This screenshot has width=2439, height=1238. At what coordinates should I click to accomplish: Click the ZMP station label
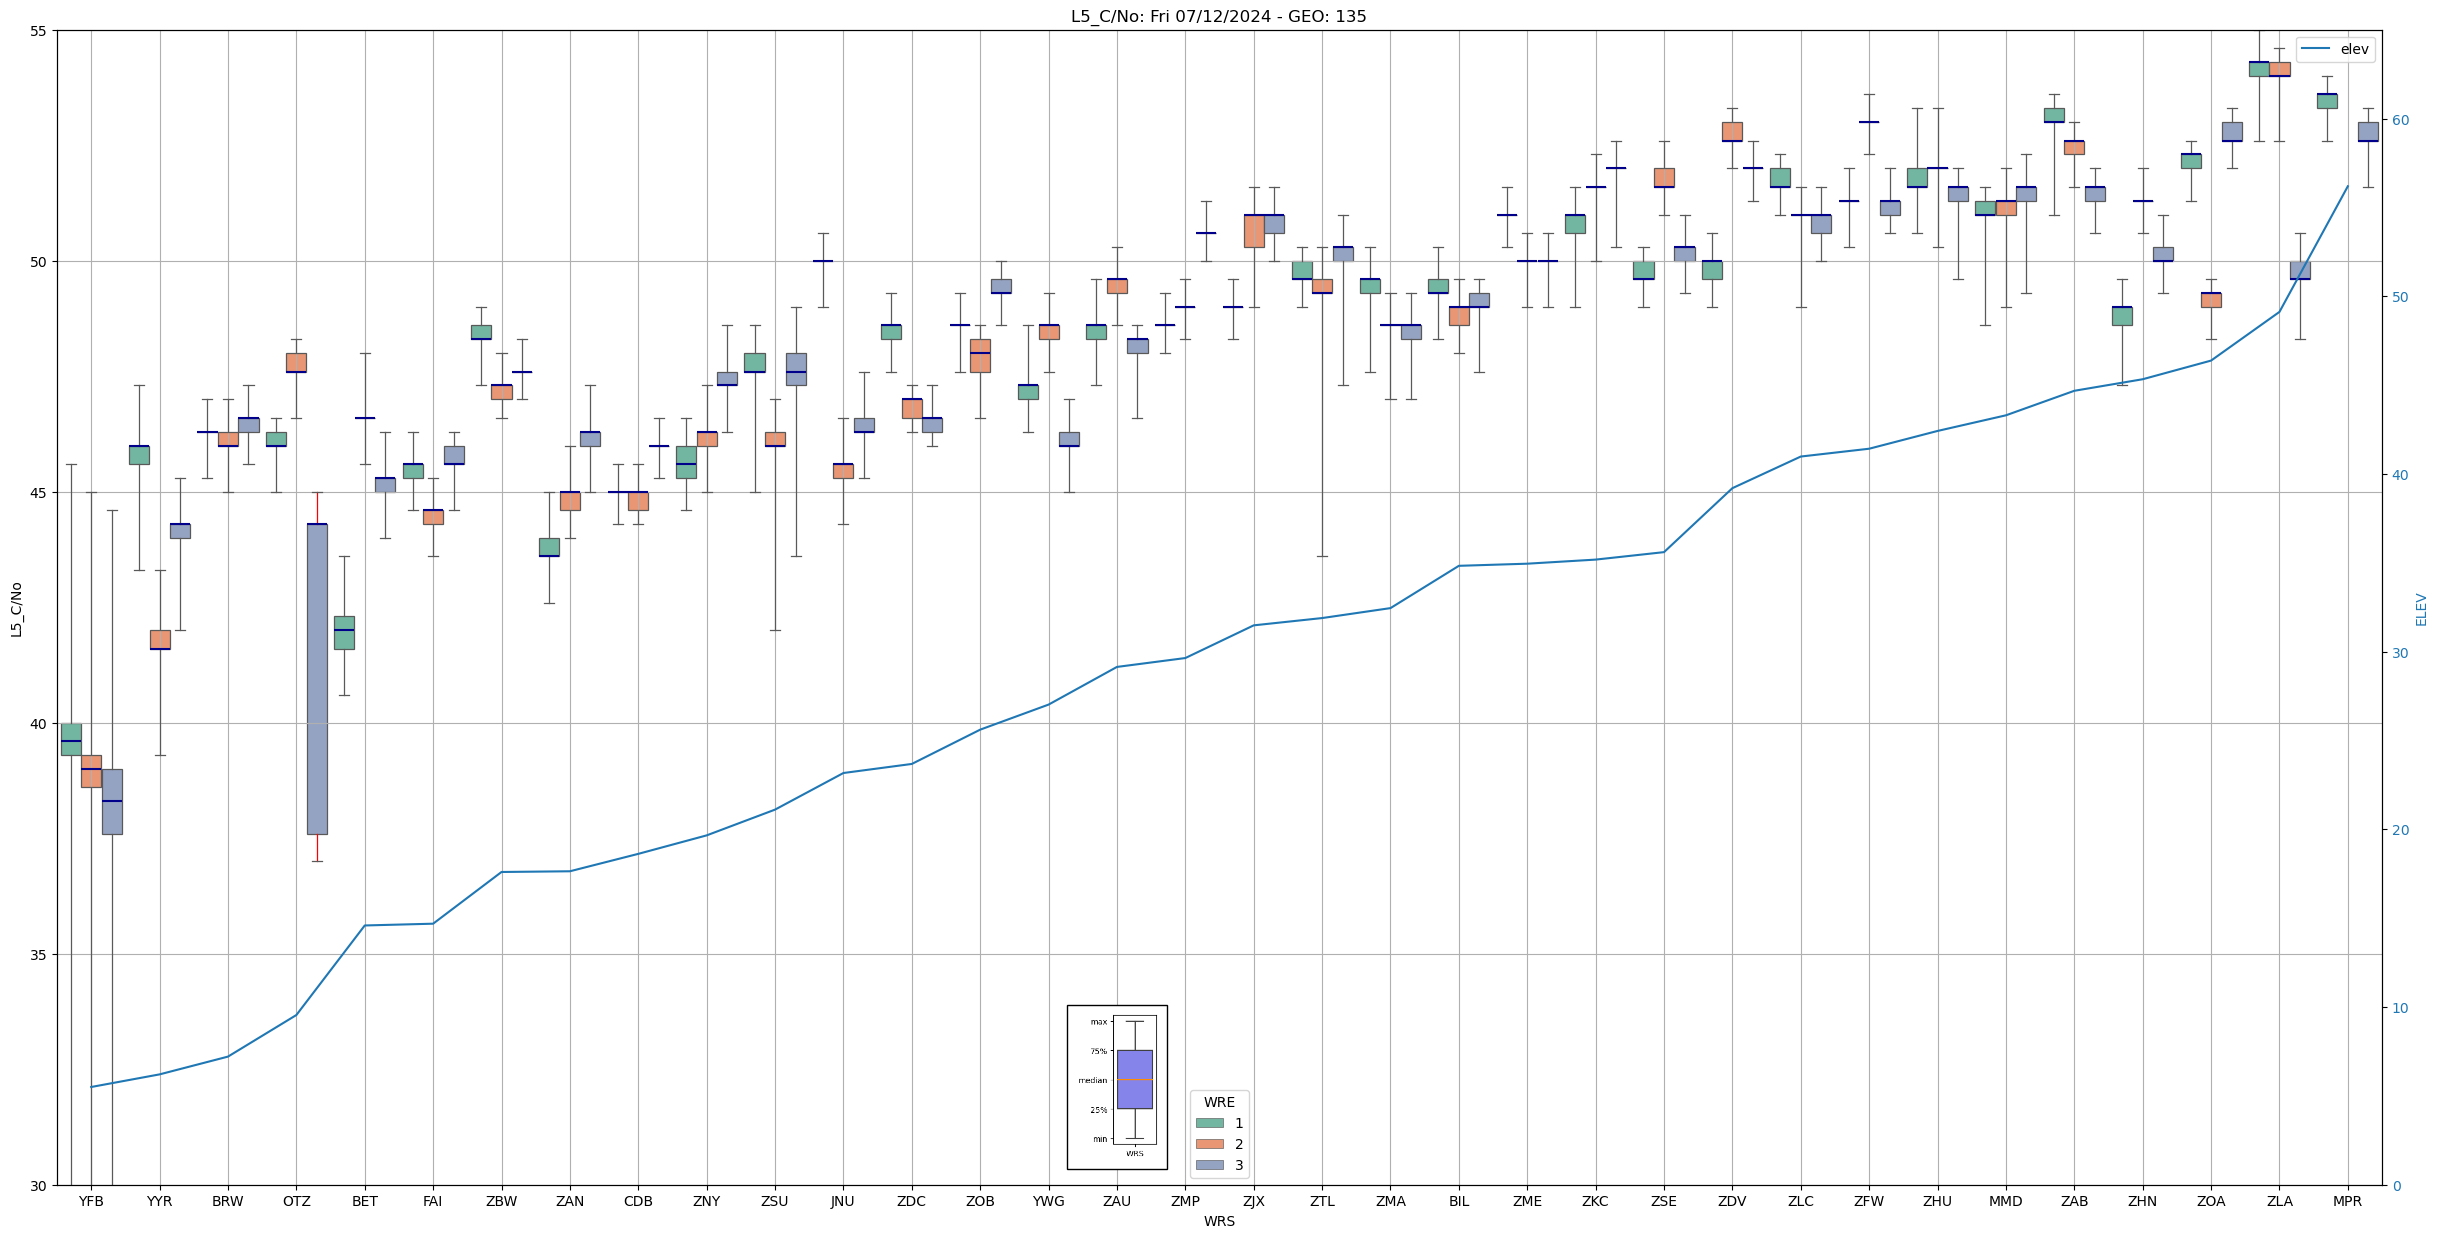pyautogui.click(x=1185, y=1201)
